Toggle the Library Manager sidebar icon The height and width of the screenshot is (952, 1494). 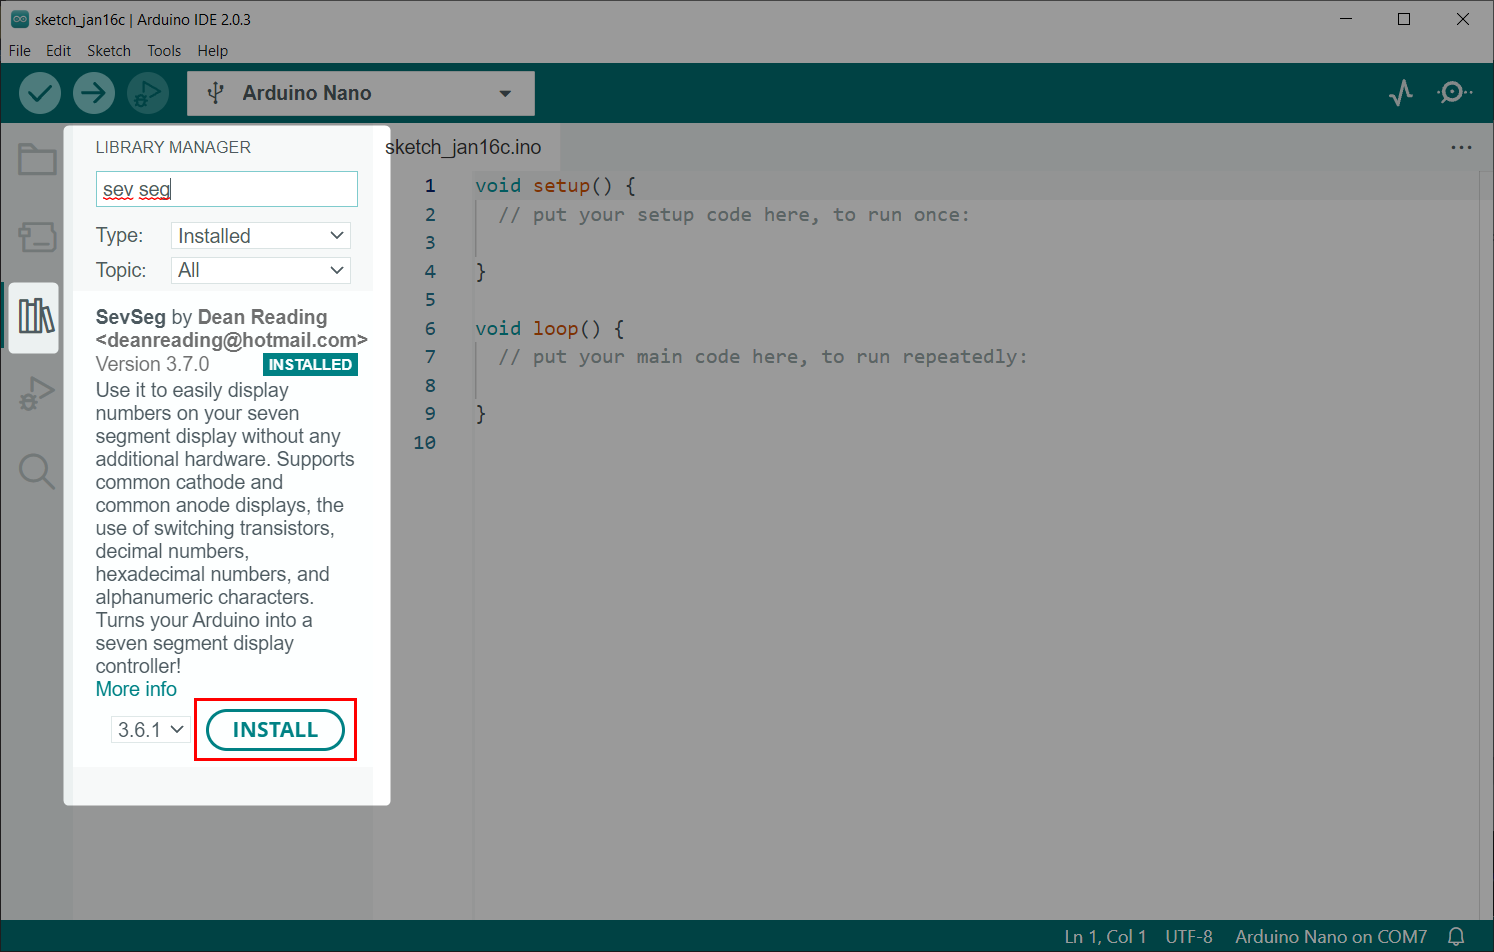pos(37,316)
